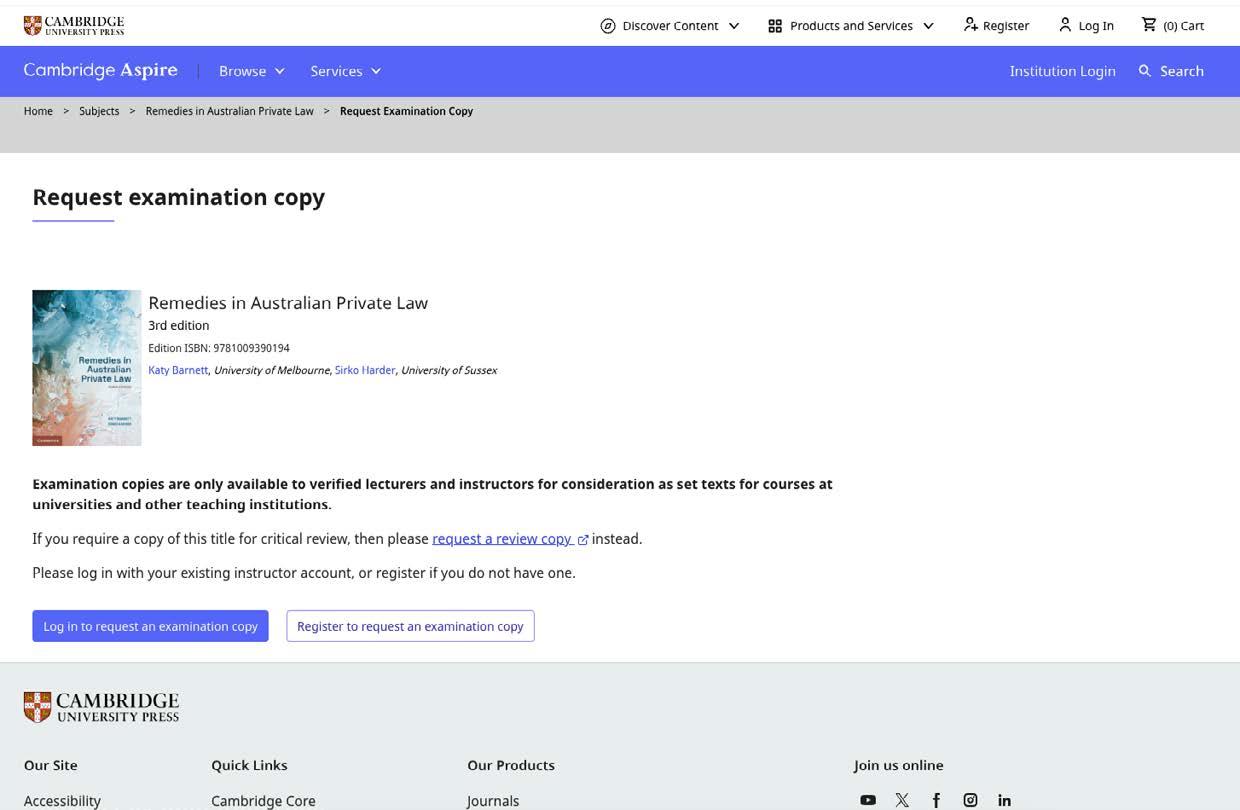Click the 3rd edition text
This screenshot has height=810, width=1240.
179,325
